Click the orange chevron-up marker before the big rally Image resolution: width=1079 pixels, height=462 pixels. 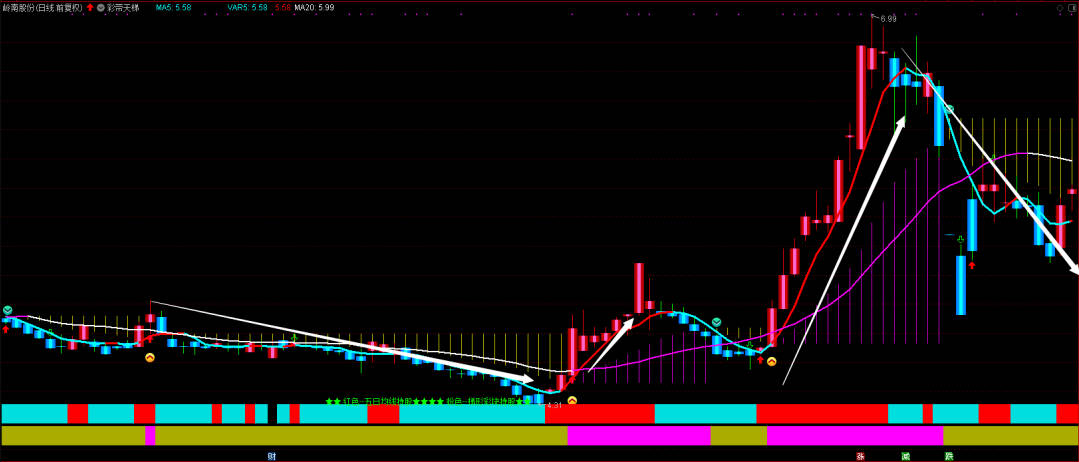click(x=771, y=361)
